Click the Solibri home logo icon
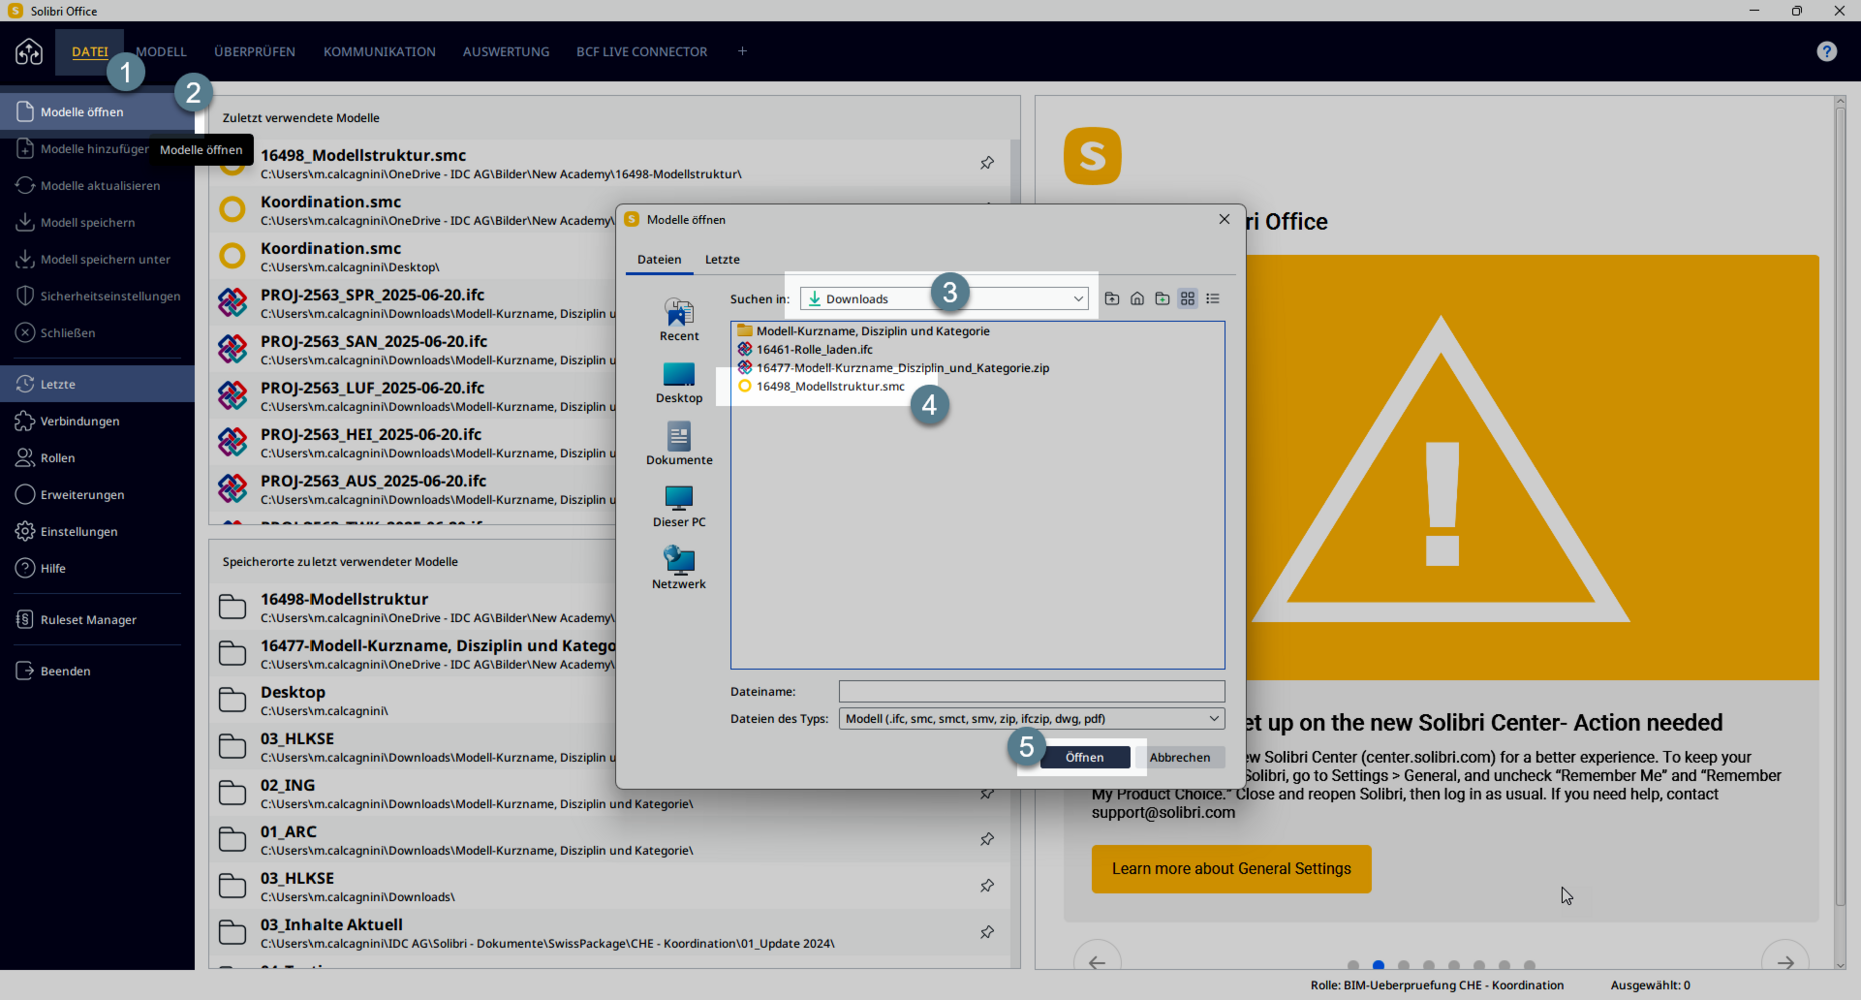This screenshot has height=1000, width=1861. (29, 51)
